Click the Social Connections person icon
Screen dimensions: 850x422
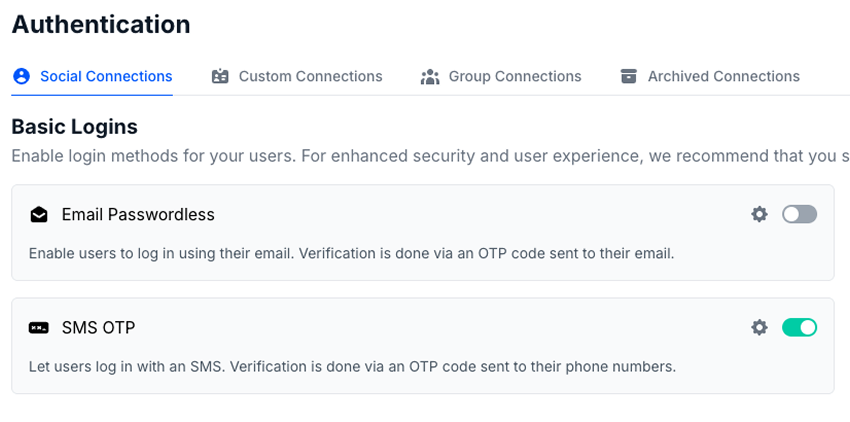[x=22, y=76]
